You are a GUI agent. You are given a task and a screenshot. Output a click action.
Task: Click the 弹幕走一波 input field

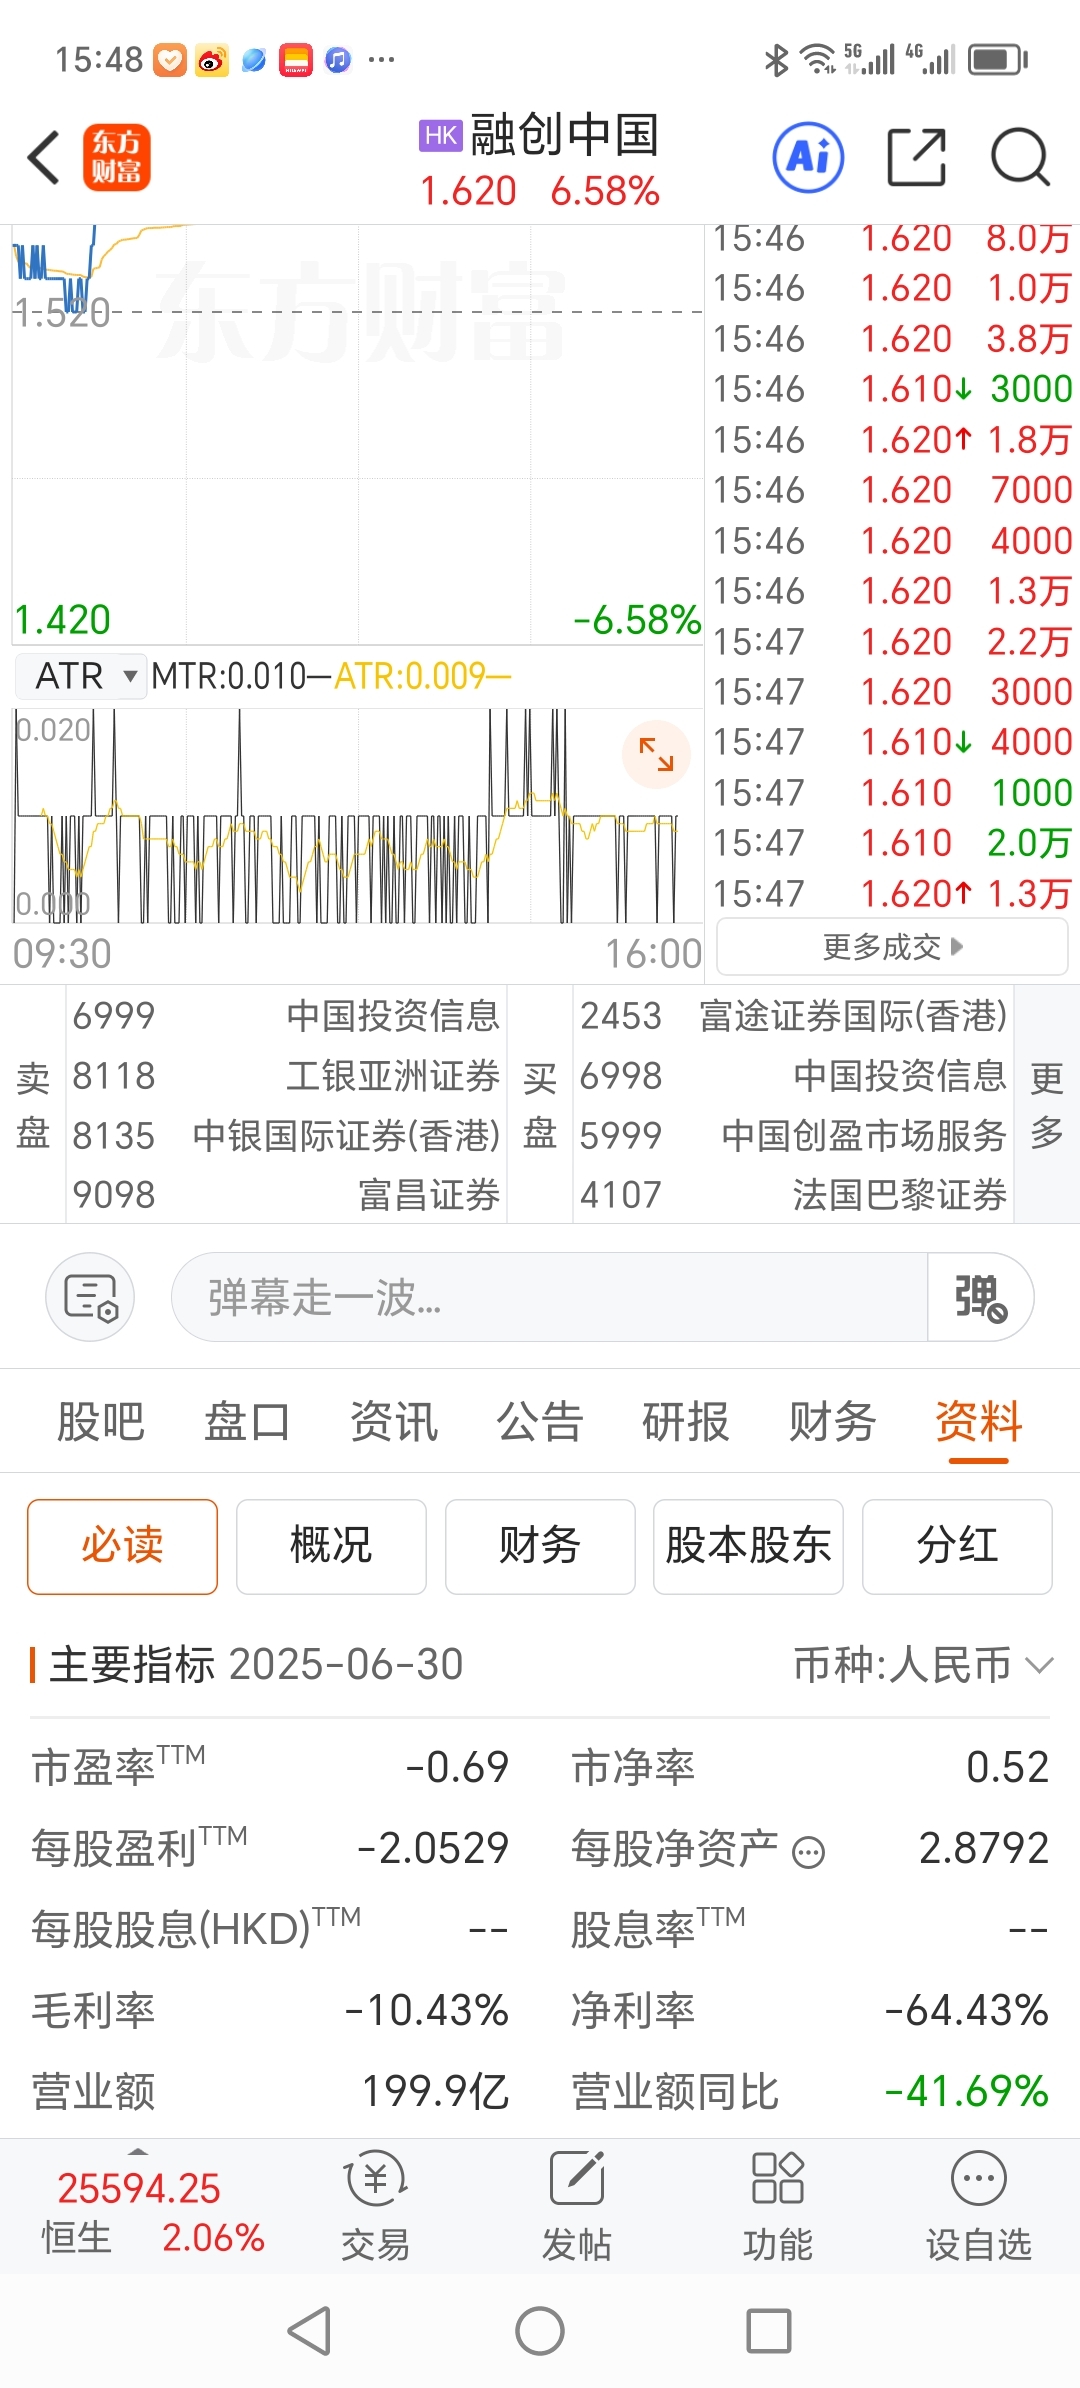click(x=550, y=1297)
